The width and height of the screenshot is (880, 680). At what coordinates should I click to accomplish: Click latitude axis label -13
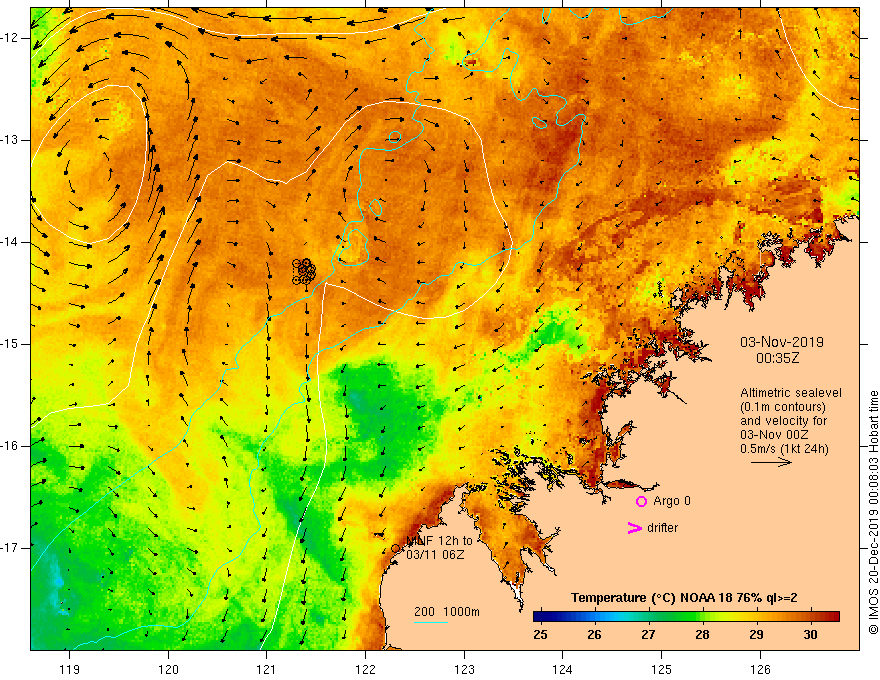tap(11, 140)
